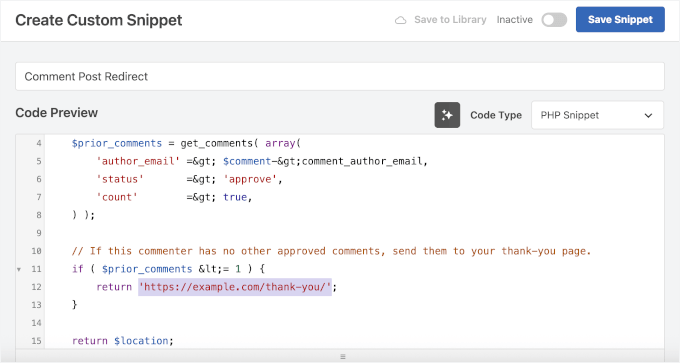Click the Comment Post Redirect title field
Screen dimensions: 680x363
click(x=340, y=76)
